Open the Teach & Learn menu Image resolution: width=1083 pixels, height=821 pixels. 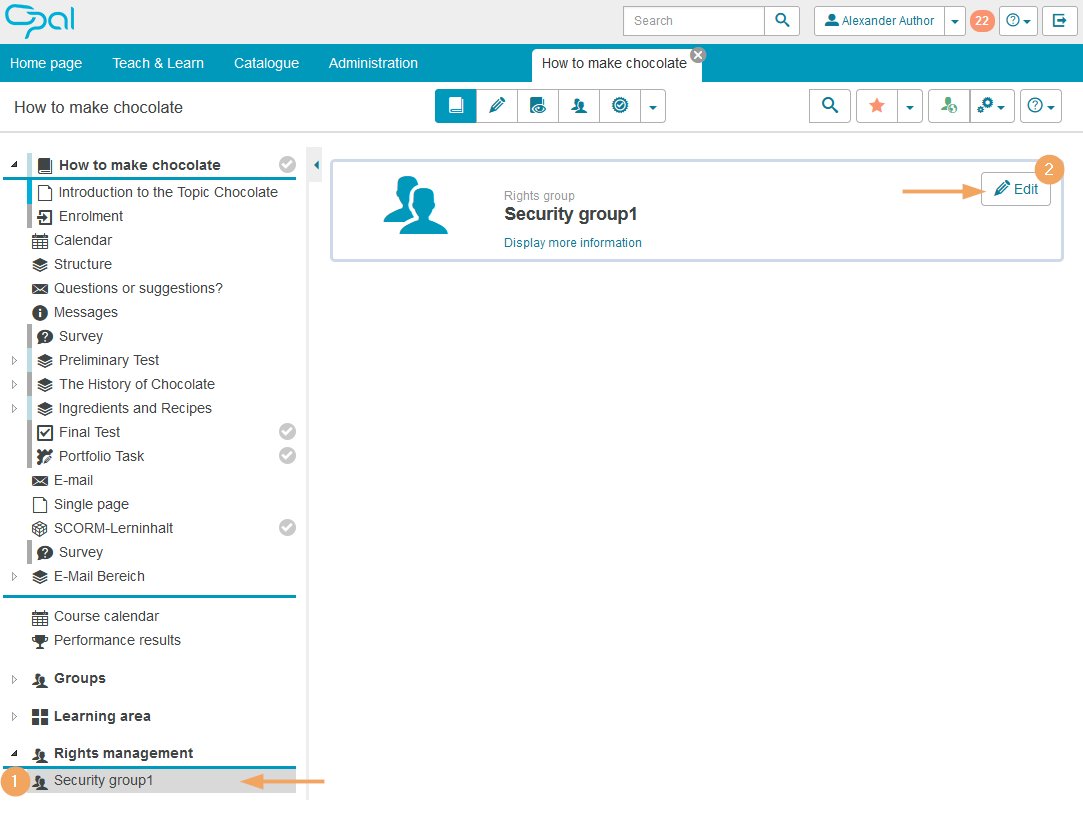[x=158, y=63]
